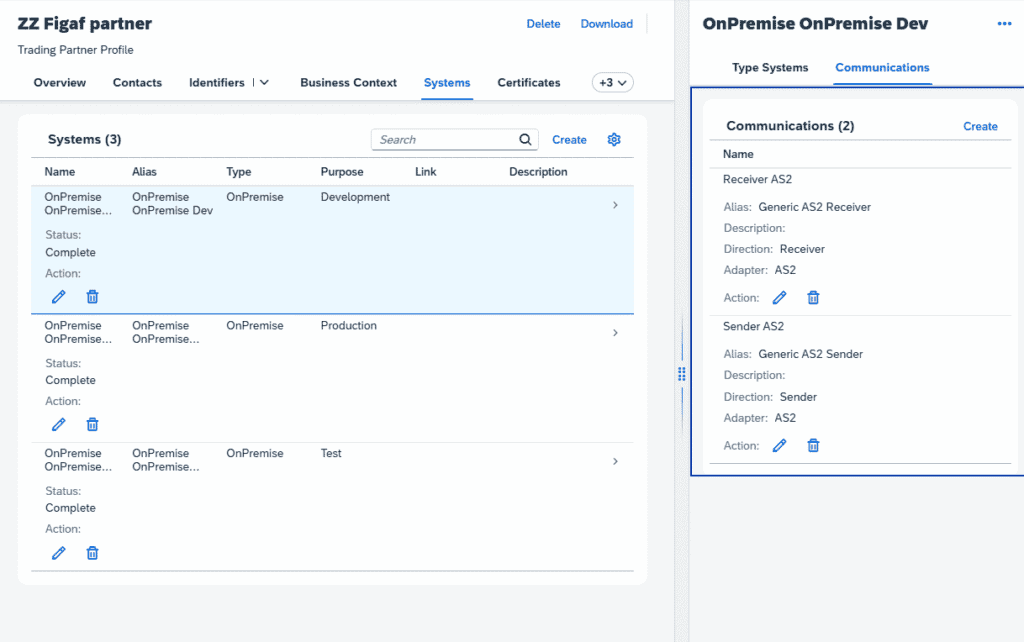Click the Link column header
This screenshot has height=642, width=1024.
(425, 172)
